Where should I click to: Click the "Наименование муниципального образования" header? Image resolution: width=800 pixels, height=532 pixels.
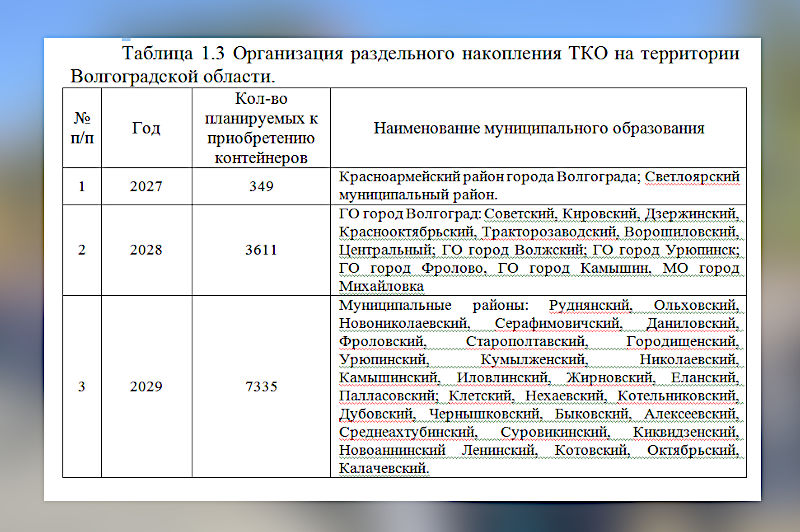(539, 128)
